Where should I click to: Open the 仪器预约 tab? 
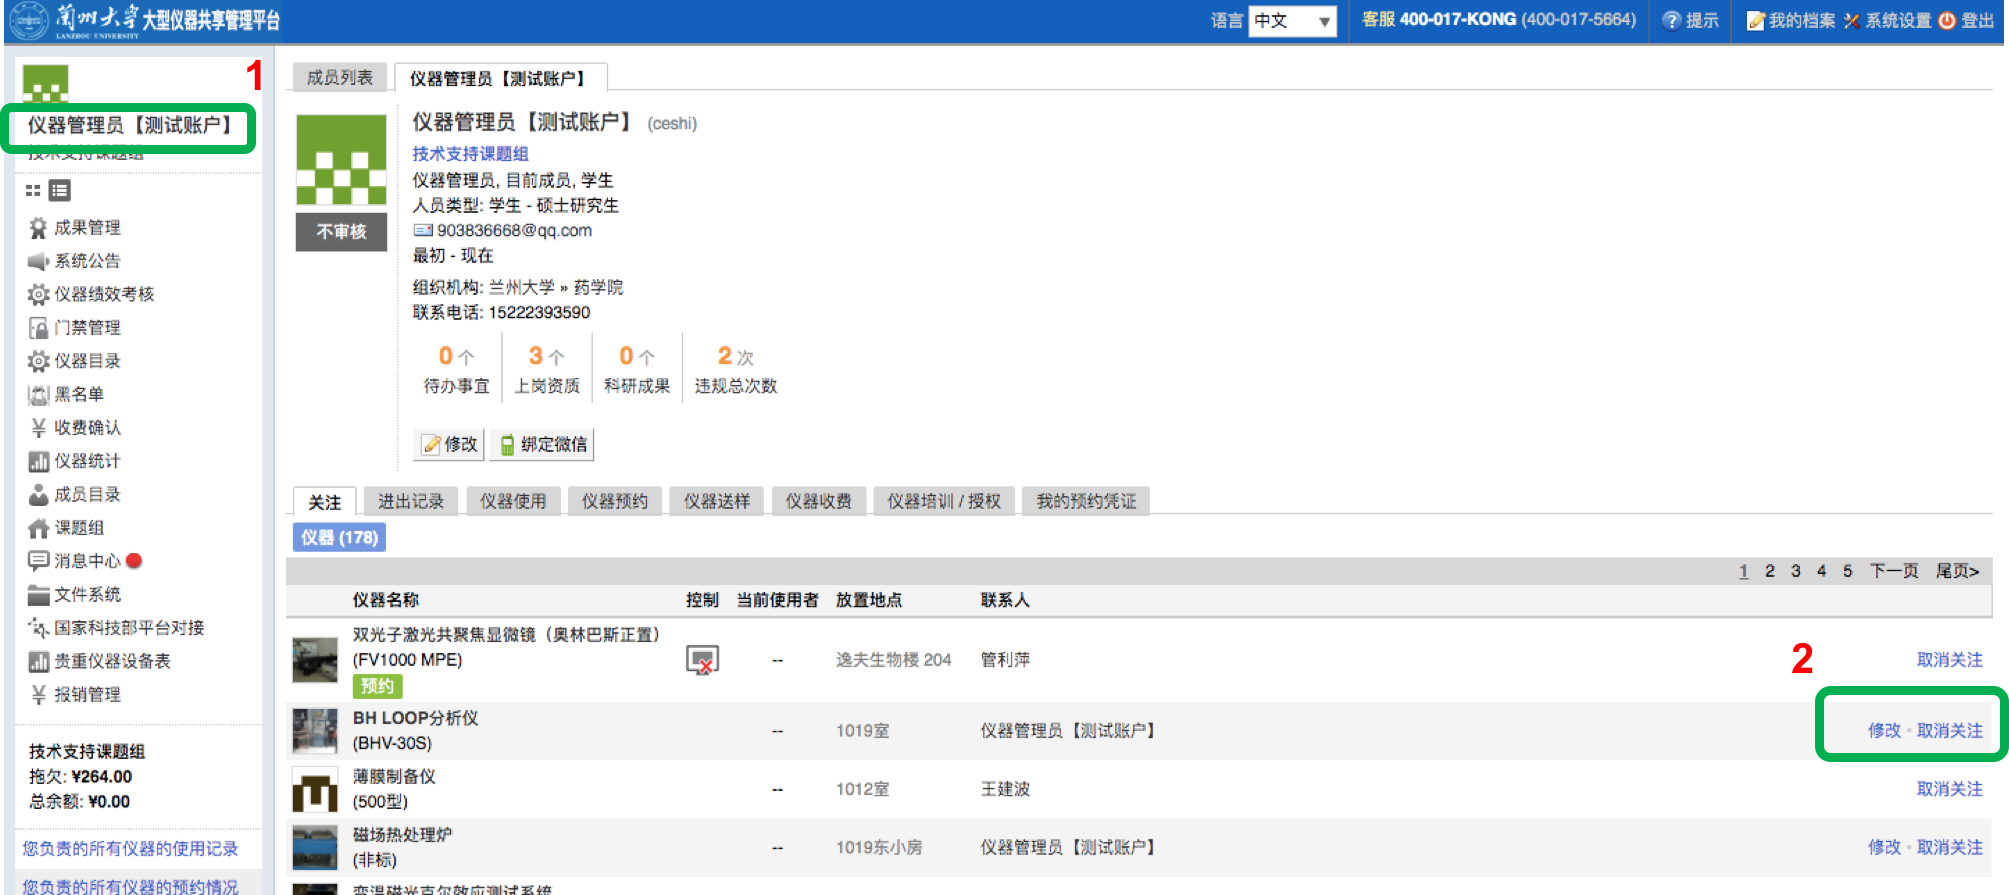tap(615, 501)
